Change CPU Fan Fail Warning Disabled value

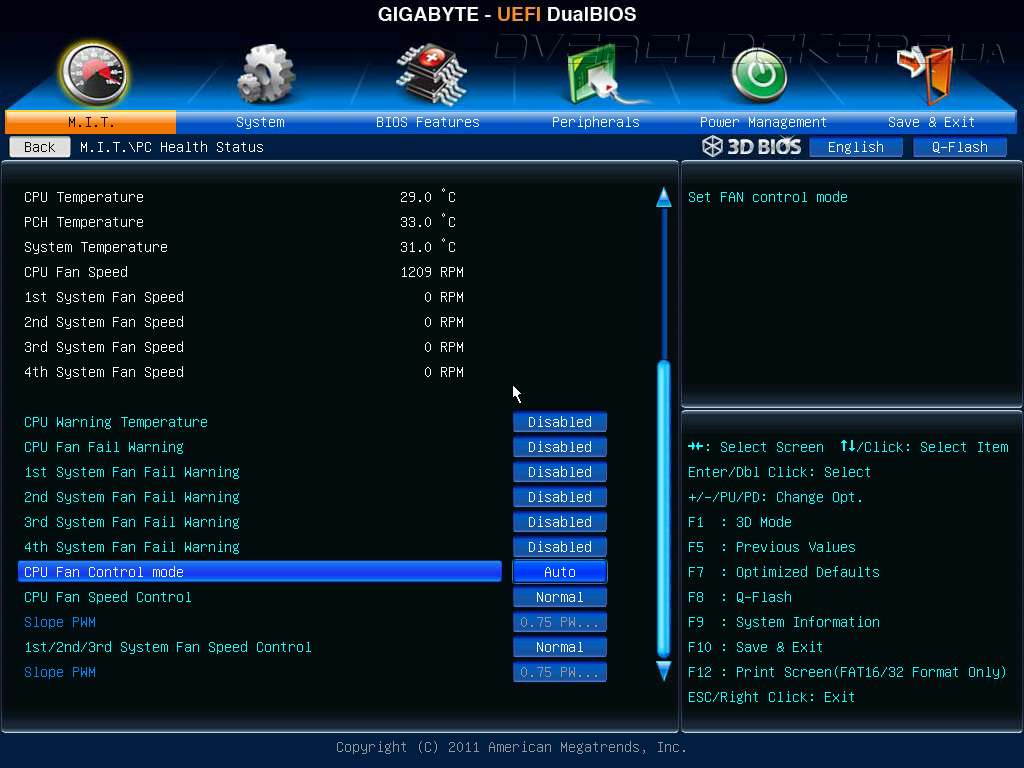point(560,447)
